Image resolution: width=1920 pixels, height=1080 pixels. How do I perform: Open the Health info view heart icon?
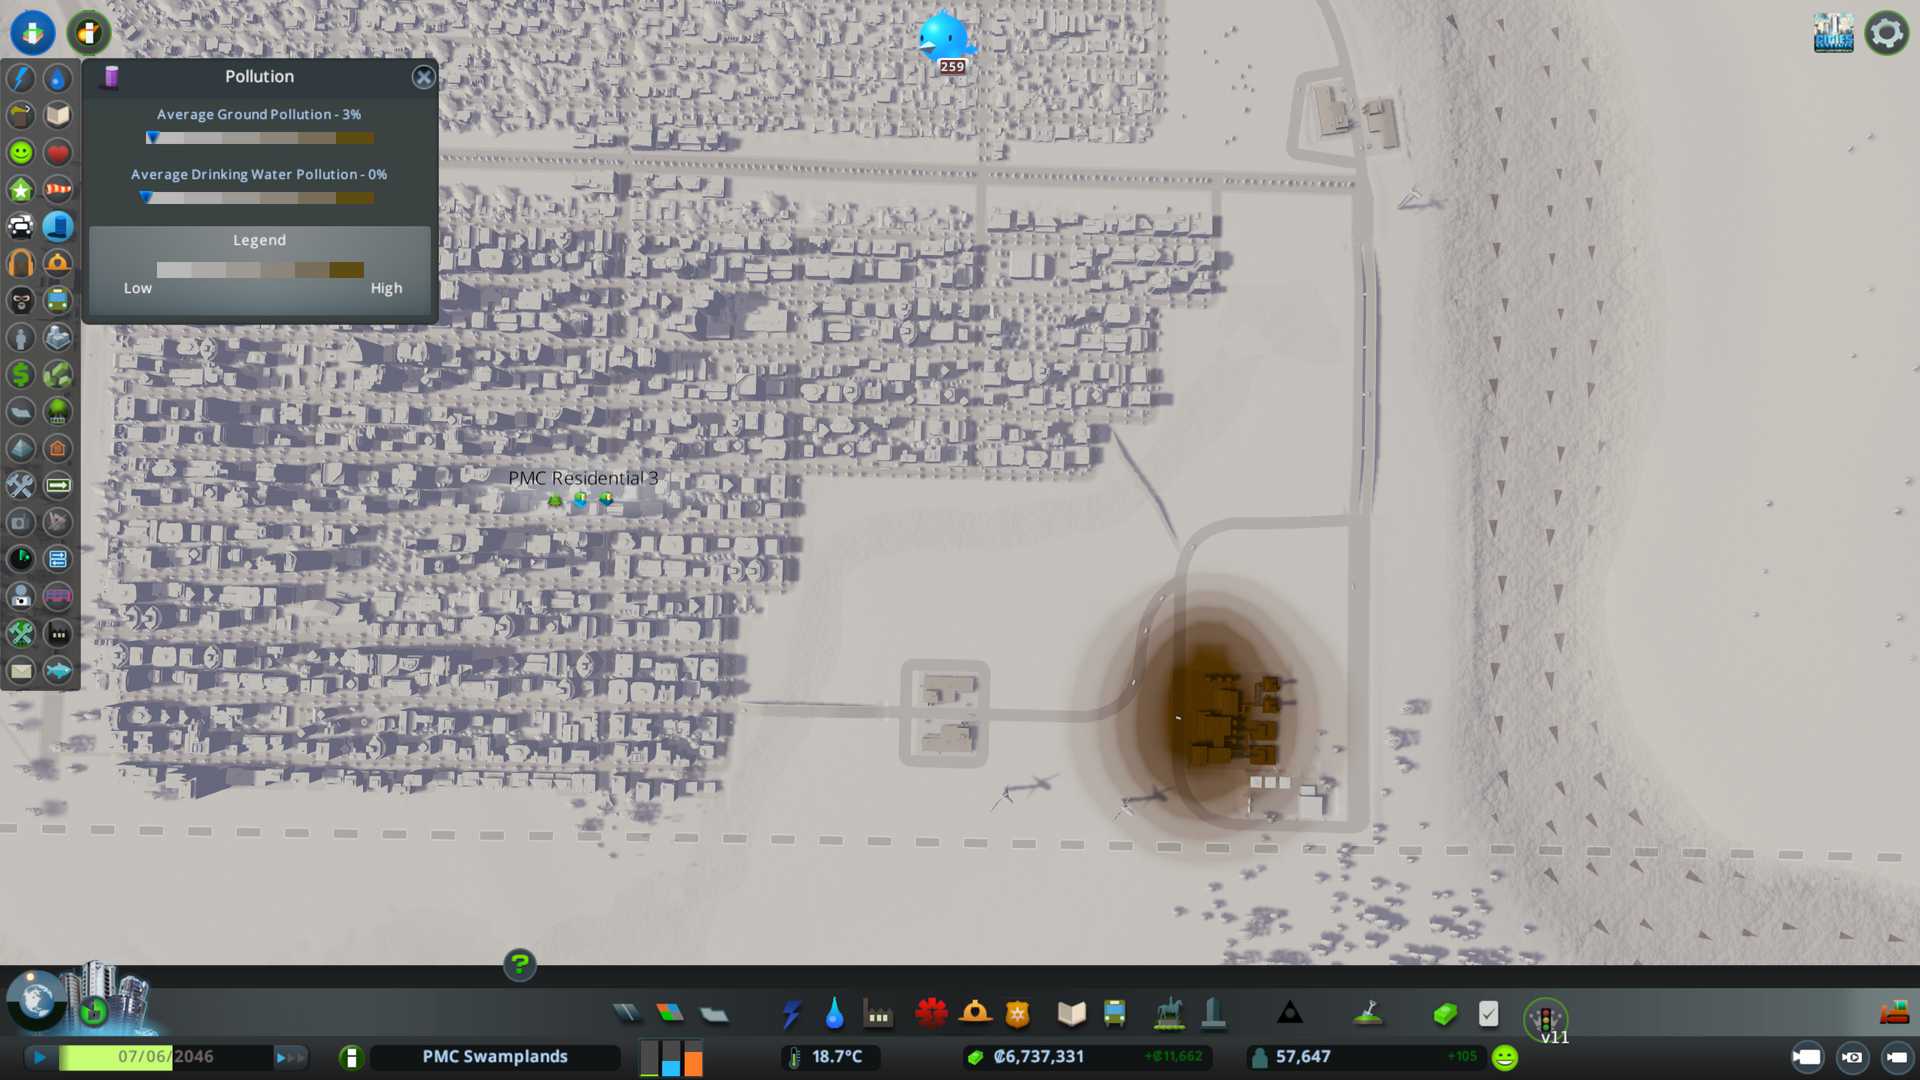click(x=58, y=153)
